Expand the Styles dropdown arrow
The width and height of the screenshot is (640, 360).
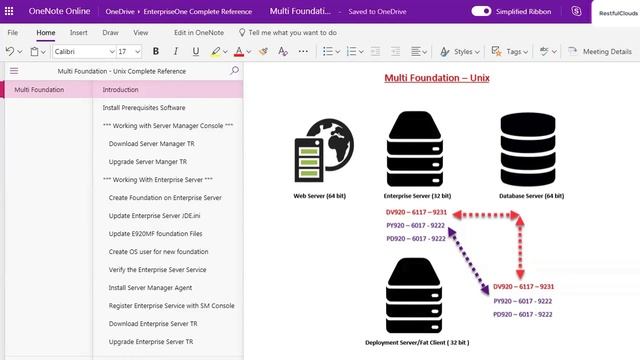click(x=477, y=52)
